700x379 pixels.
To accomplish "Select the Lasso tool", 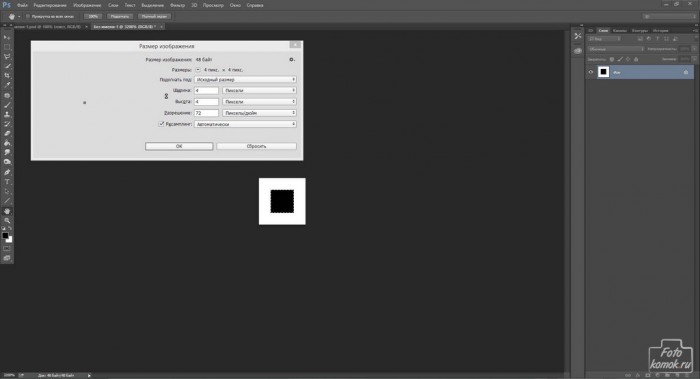I will (7, 57).
